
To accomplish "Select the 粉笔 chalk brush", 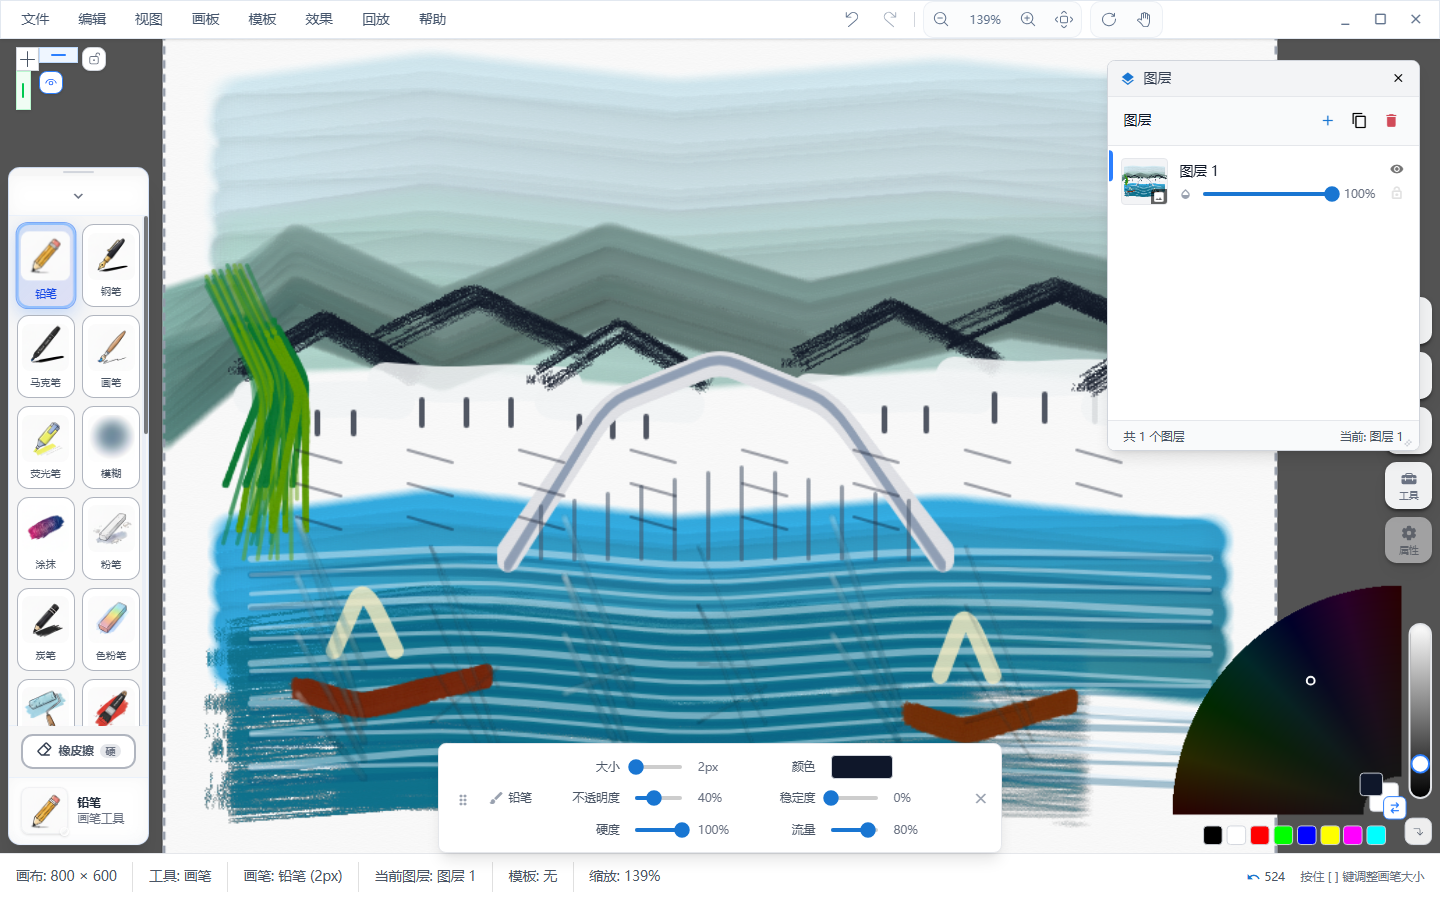I will [111, 539].
